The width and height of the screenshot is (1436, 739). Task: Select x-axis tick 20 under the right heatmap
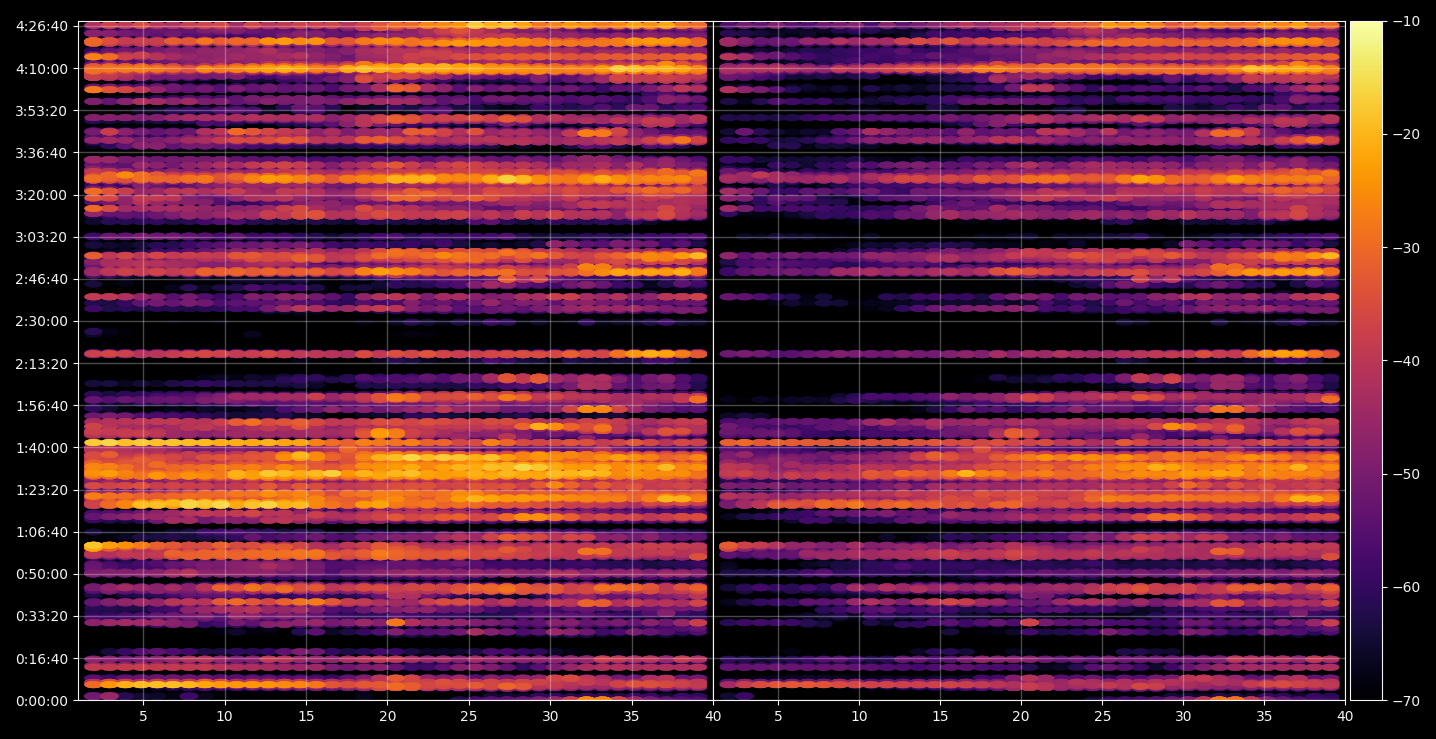pos(1021,716)
